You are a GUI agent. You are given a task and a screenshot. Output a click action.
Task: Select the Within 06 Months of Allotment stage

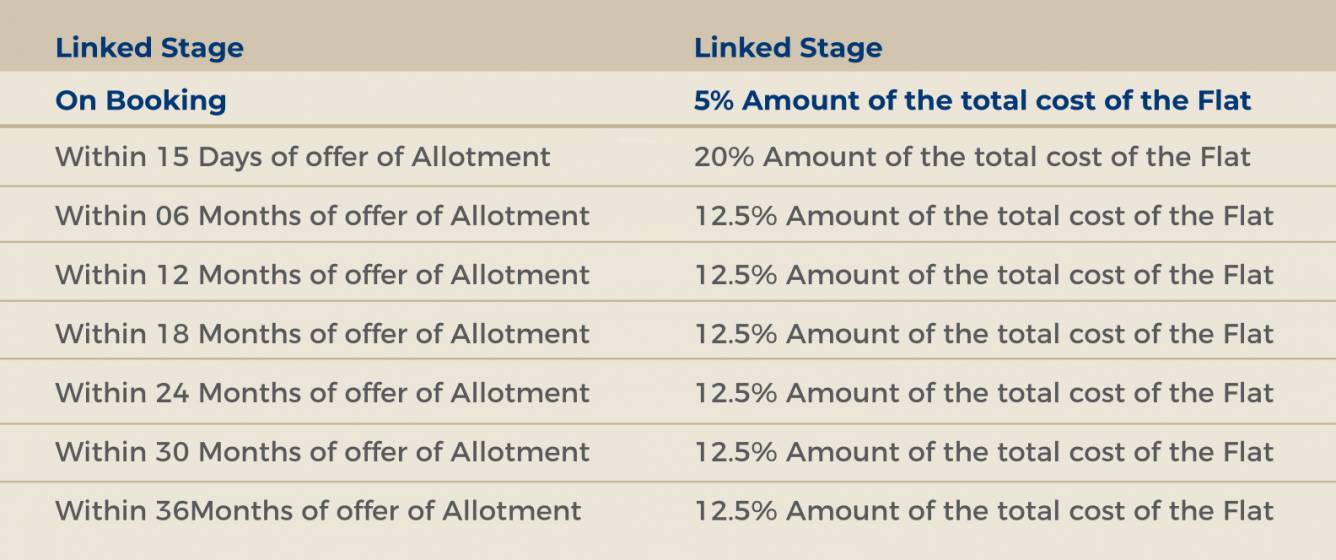pyautogui.click(x=322, y=216)
